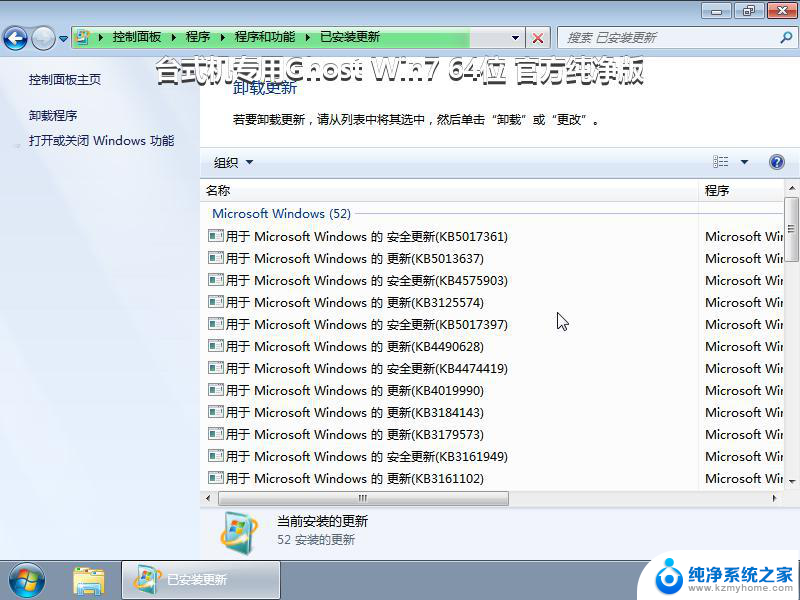This screenshot has height=600, width=800.
Task: Click the icon beside update KB3184143
Action: click(x=216, y=411)
